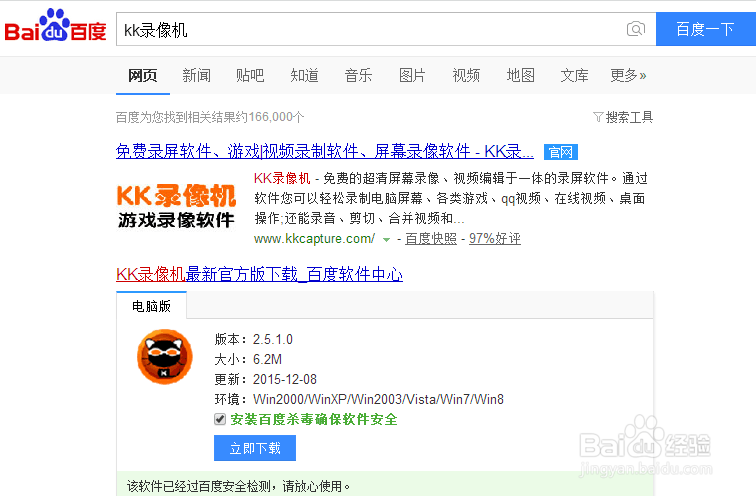
Task: Click the 百度为您找到相关结果约166,000个 count text
Action: [210, 117]
